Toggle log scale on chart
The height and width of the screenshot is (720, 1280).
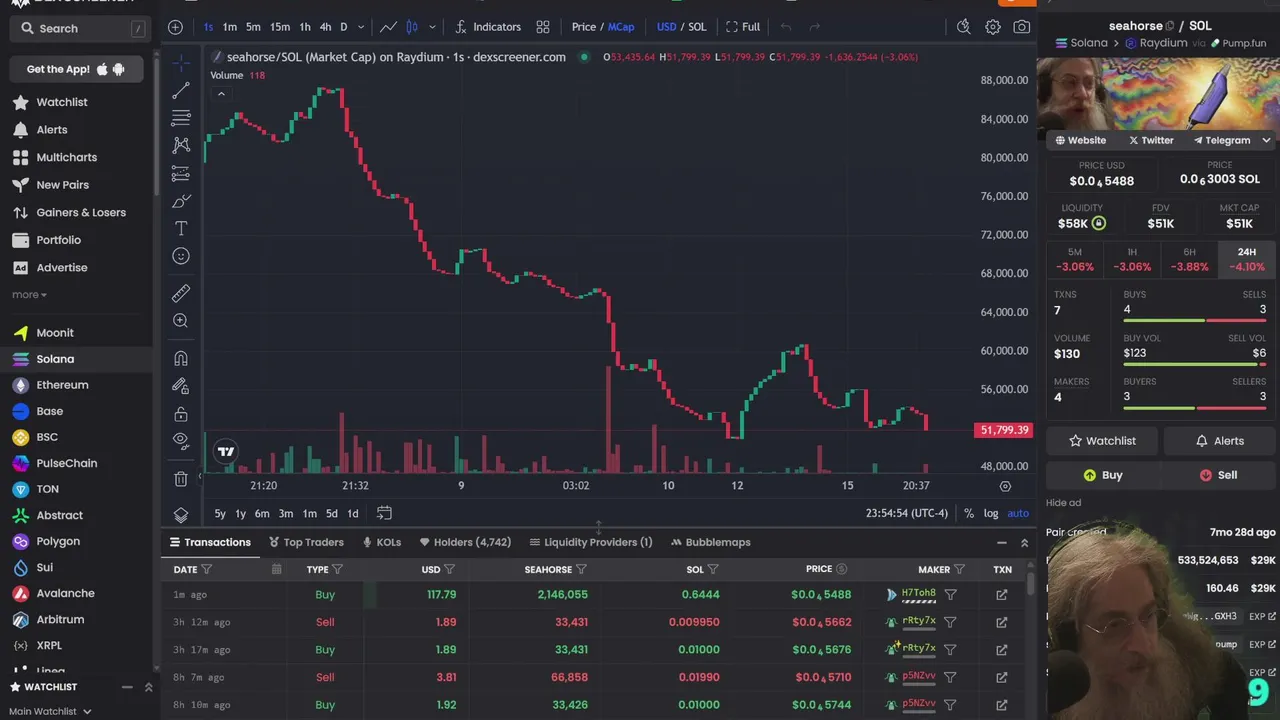[x=991, y=513]
